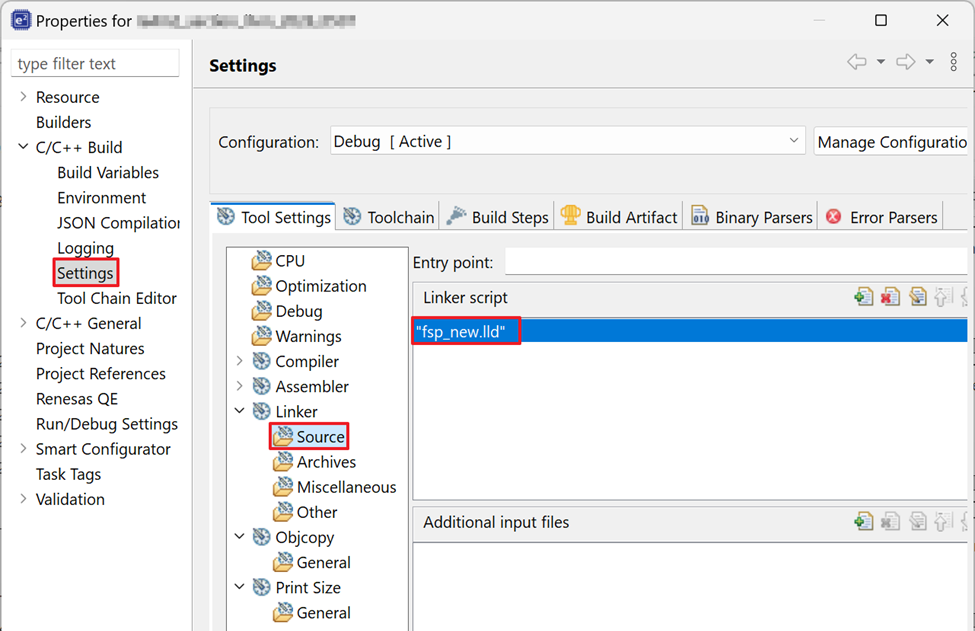Viewport: 975px width, 631px height.
Task: Click the edit icon in Additional input files
Action: coord(917,521)
